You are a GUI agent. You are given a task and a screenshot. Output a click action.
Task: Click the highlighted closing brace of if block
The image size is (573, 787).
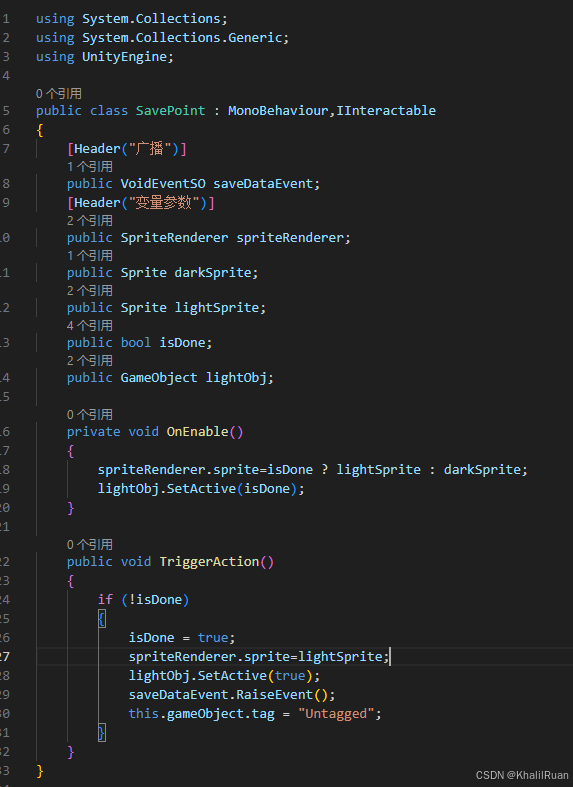(x=101, y=733)
